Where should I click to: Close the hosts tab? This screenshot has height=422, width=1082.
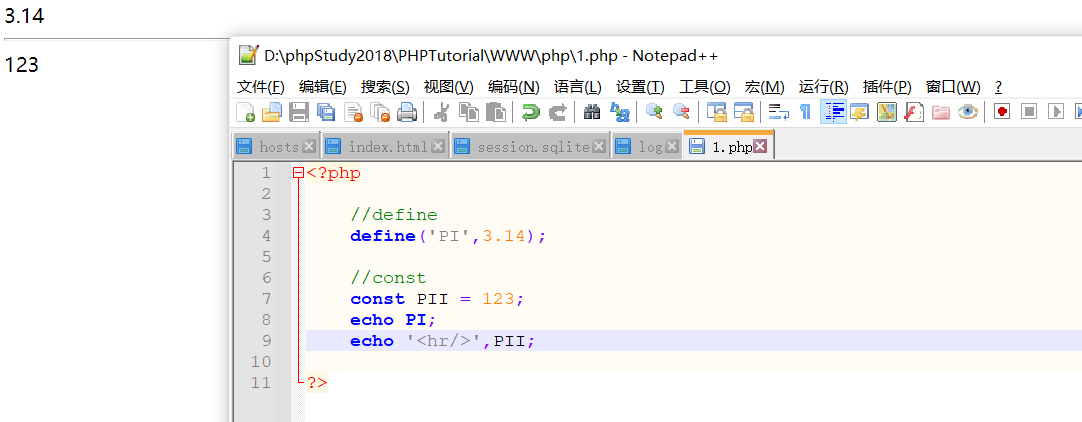tap(309, 146)
